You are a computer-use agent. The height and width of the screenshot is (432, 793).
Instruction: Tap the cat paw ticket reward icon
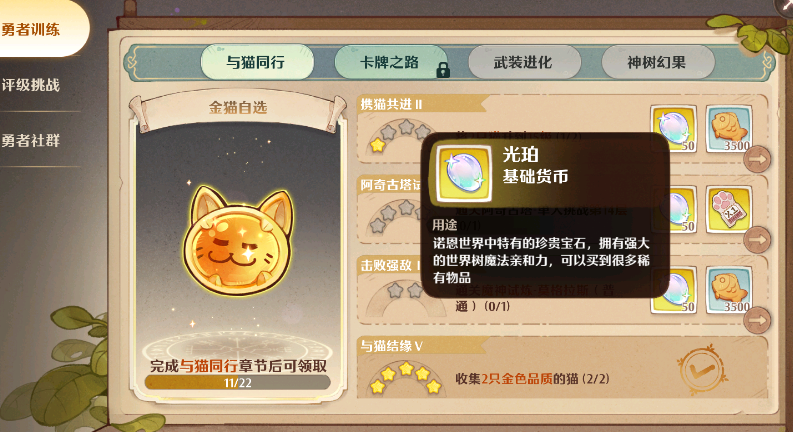pos(729,209)
